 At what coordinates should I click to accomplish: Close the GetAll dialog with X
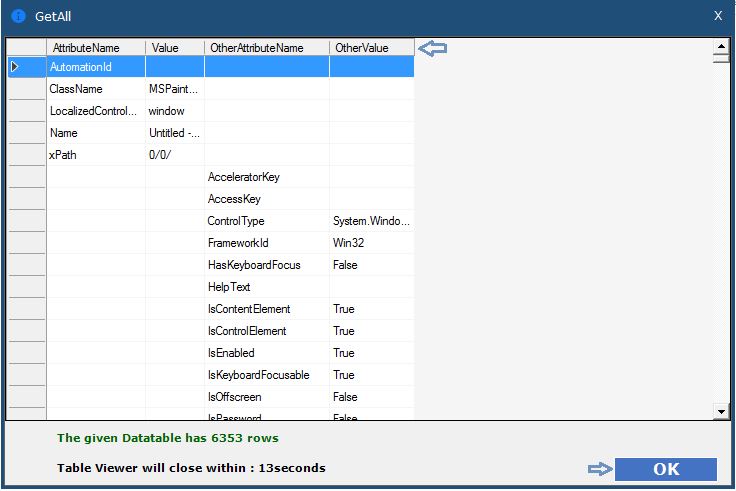pos(717,16)
